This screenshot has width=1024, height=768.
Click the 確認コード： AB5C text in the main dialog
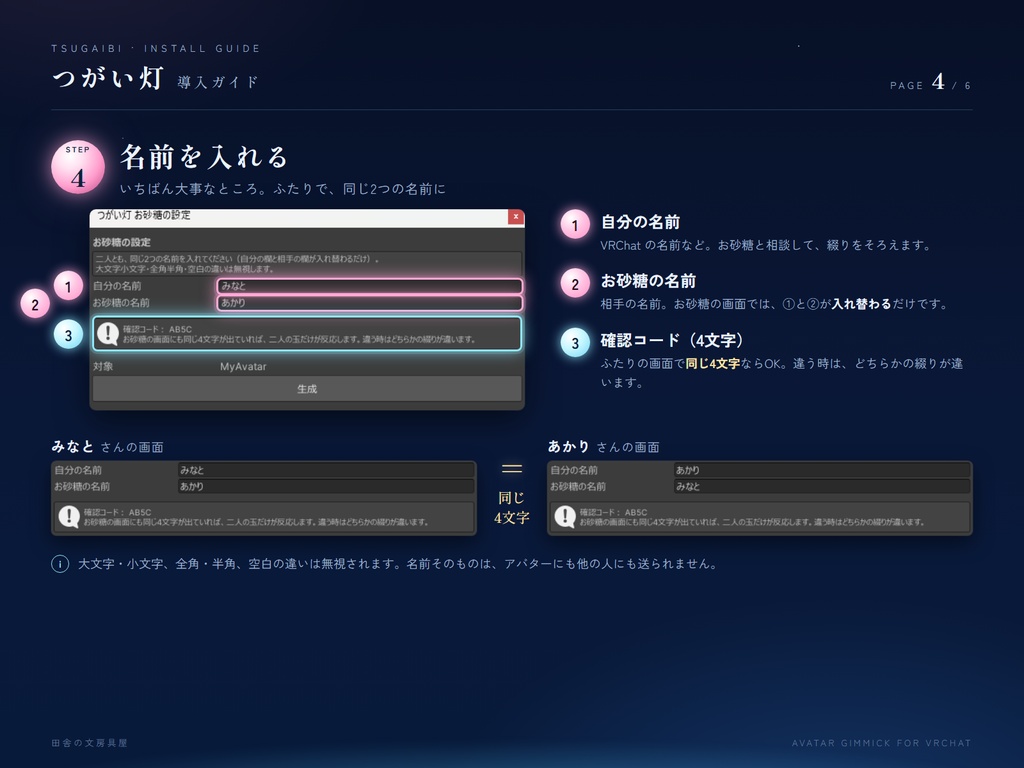coord(157,329)
